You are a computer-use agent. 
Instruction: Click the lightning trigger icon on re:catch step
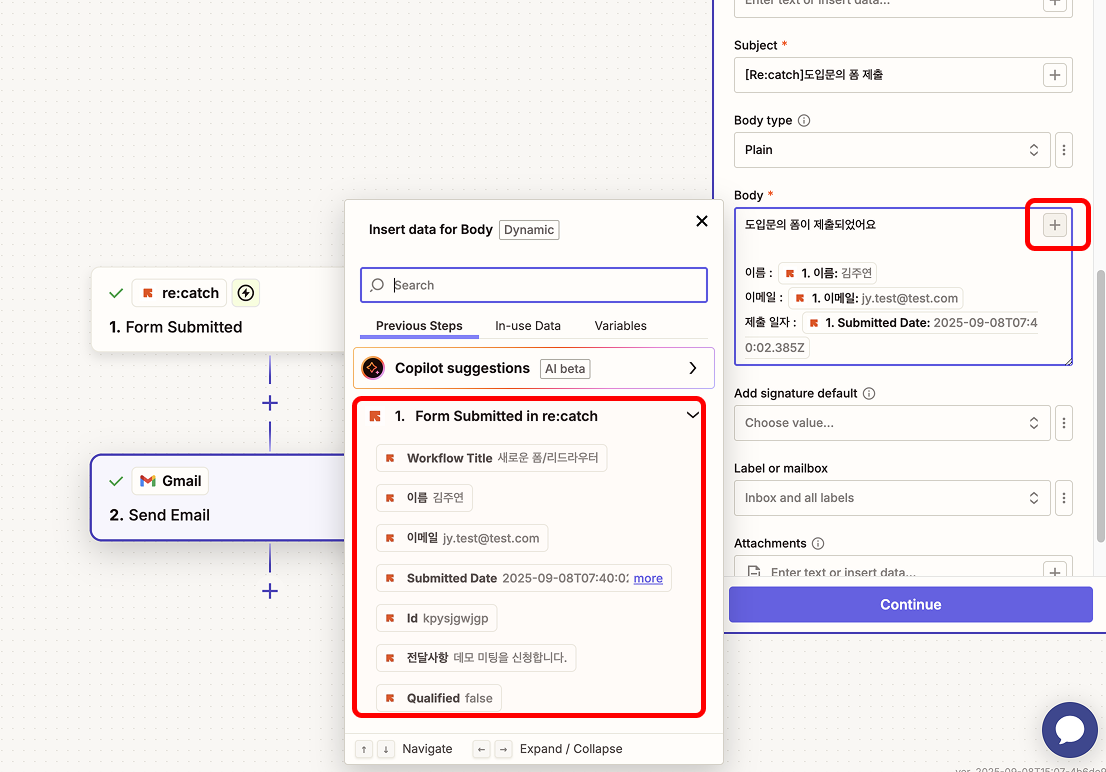246,293
